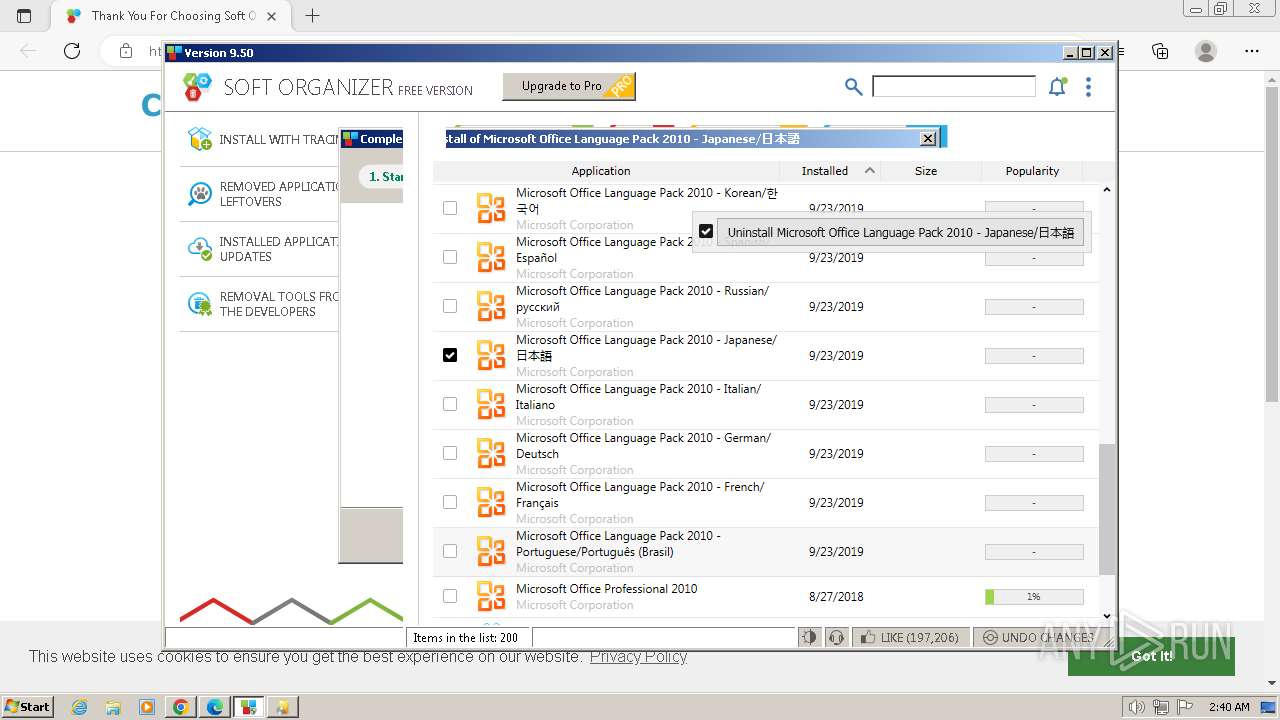Open the browser profile avatar
Image resolution: width=1280 pixels, height=720 pixels.
pos(1206,51)
